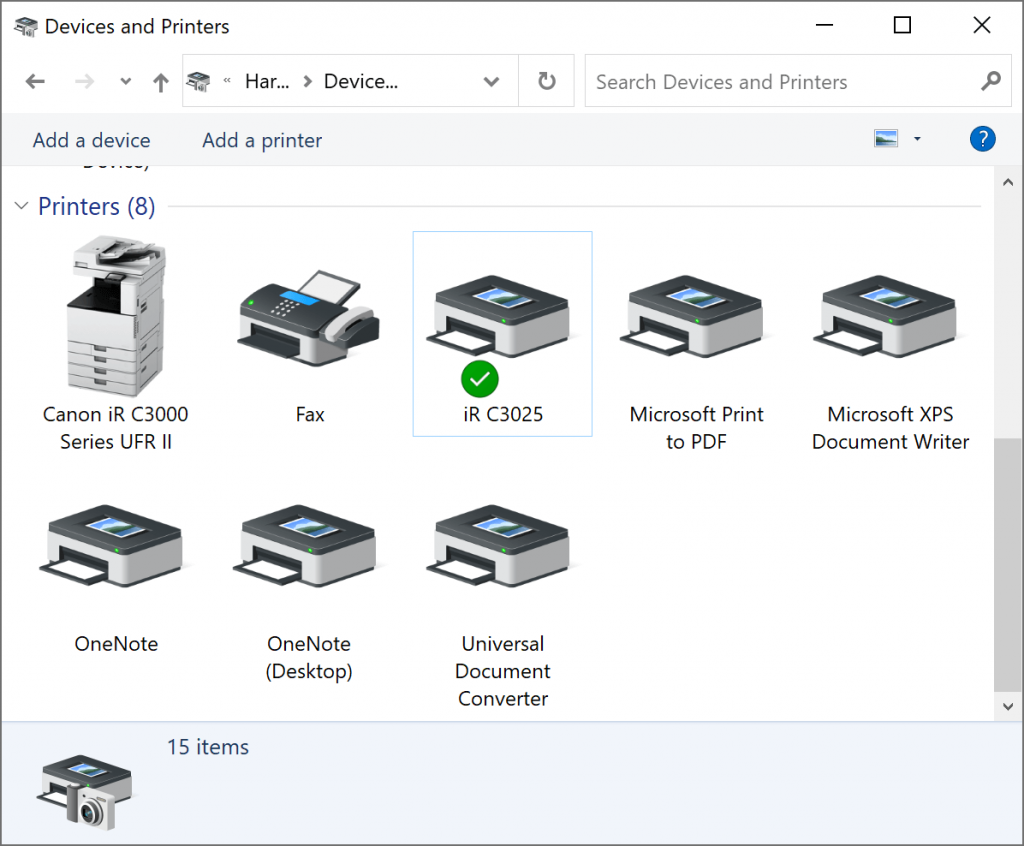Click the Printers (8) group header
This screenshot has height=846, width=1024.
tap(97, 206)
